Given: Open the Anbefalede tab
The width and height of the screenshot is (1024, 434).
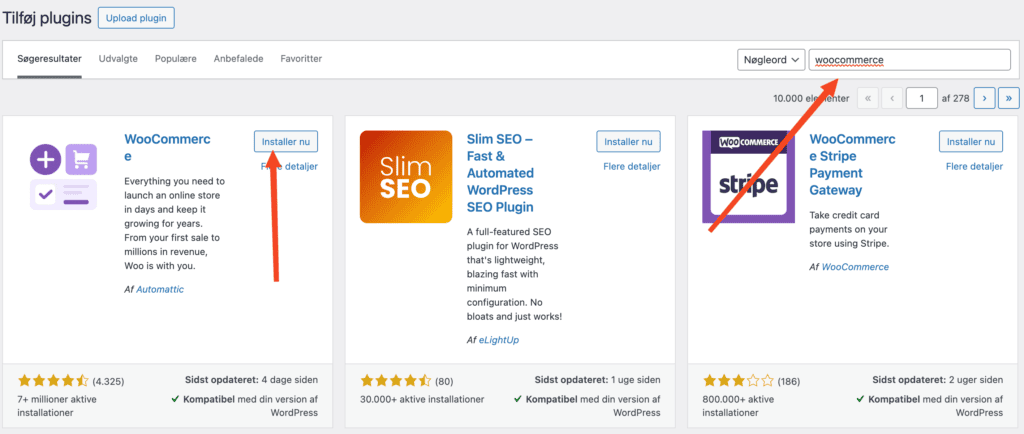Looking at the screenshot, I should click(238, 59).
